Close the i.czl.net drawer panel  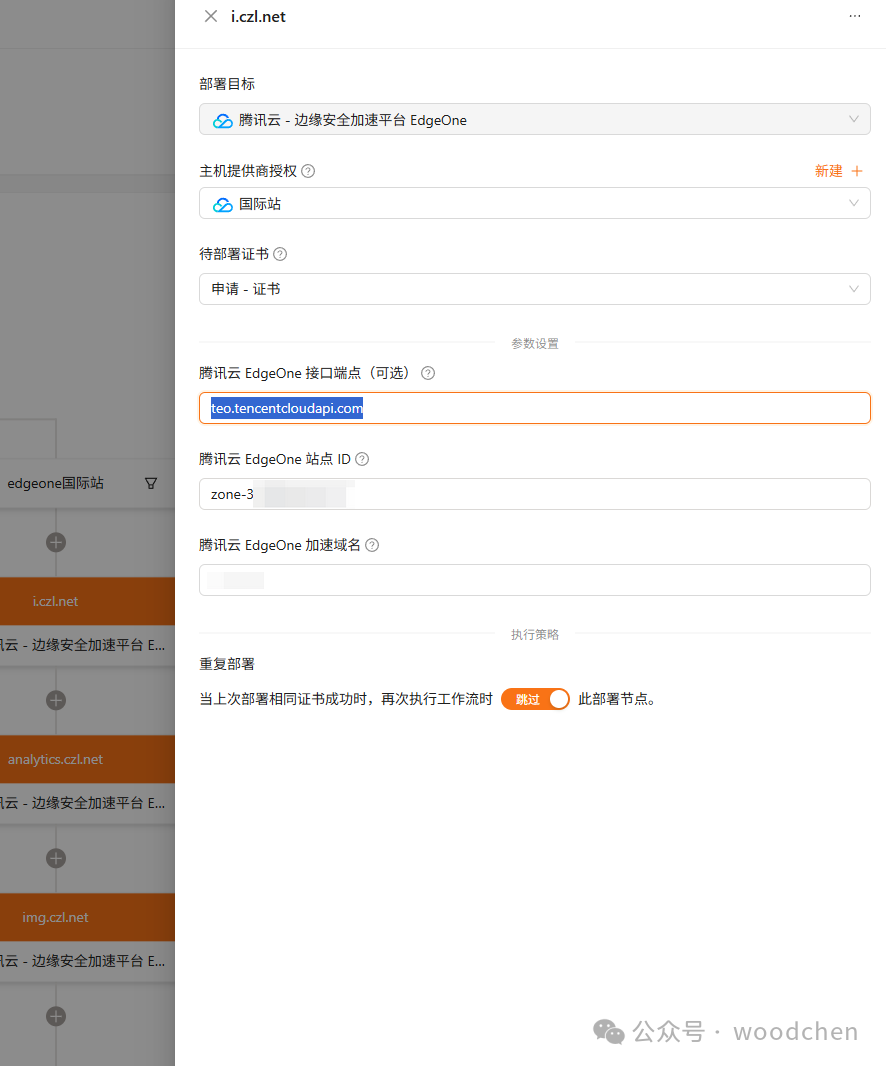coord(210,16)
